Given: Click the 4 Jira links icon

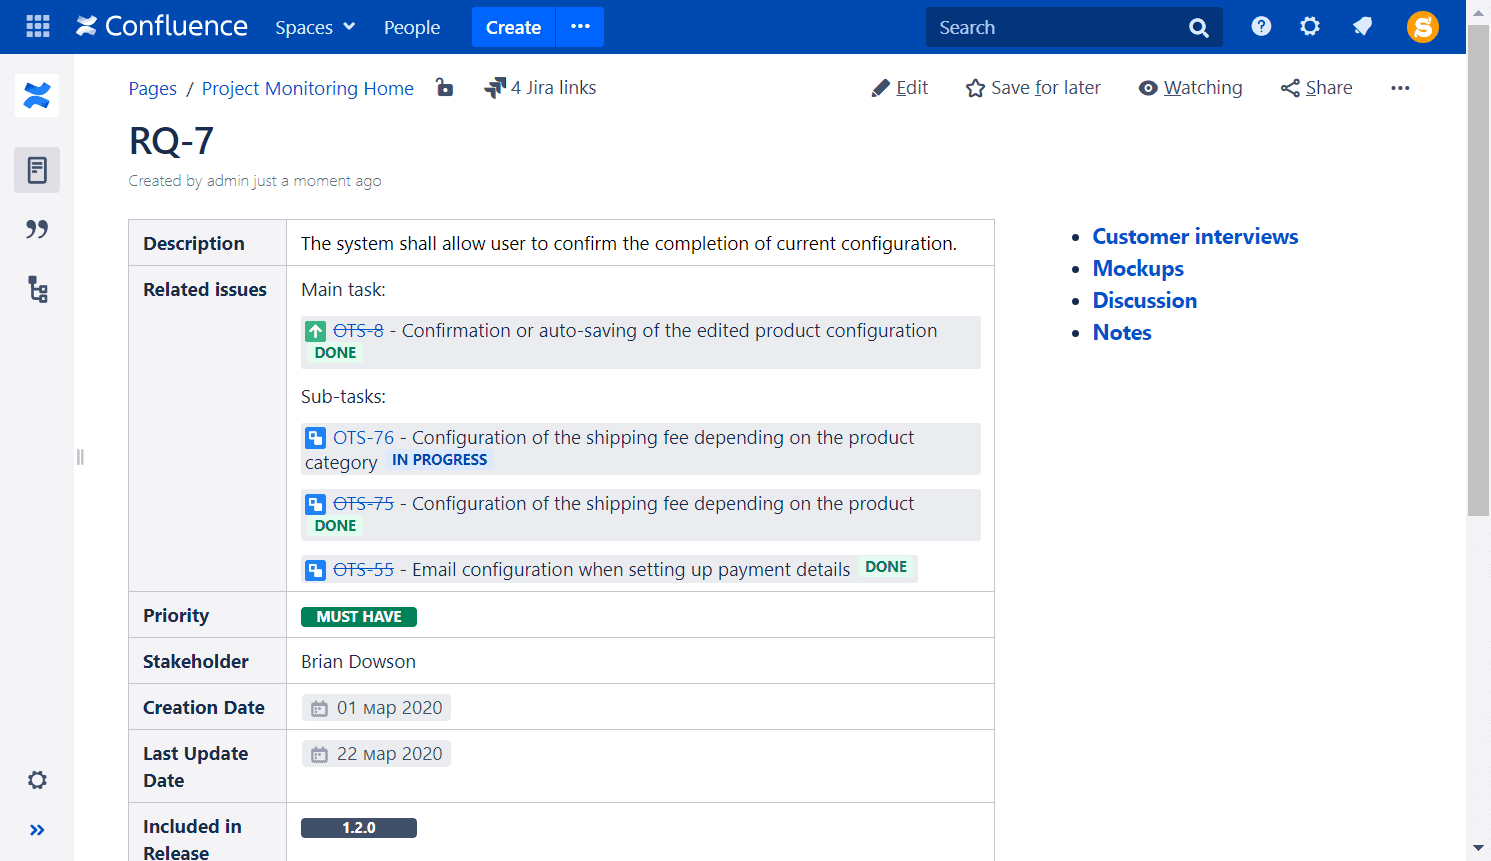Looking at the screenshot, I should point(494,87).
